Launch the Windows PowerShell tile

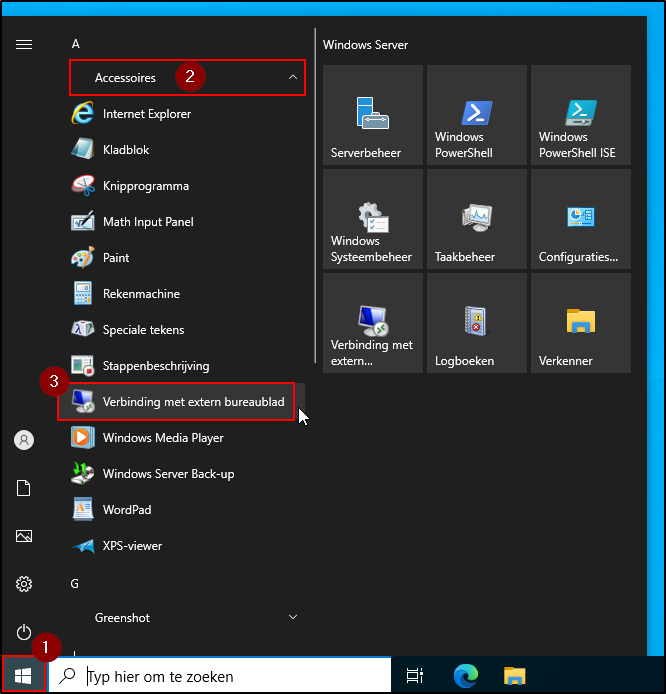point(477,116)
